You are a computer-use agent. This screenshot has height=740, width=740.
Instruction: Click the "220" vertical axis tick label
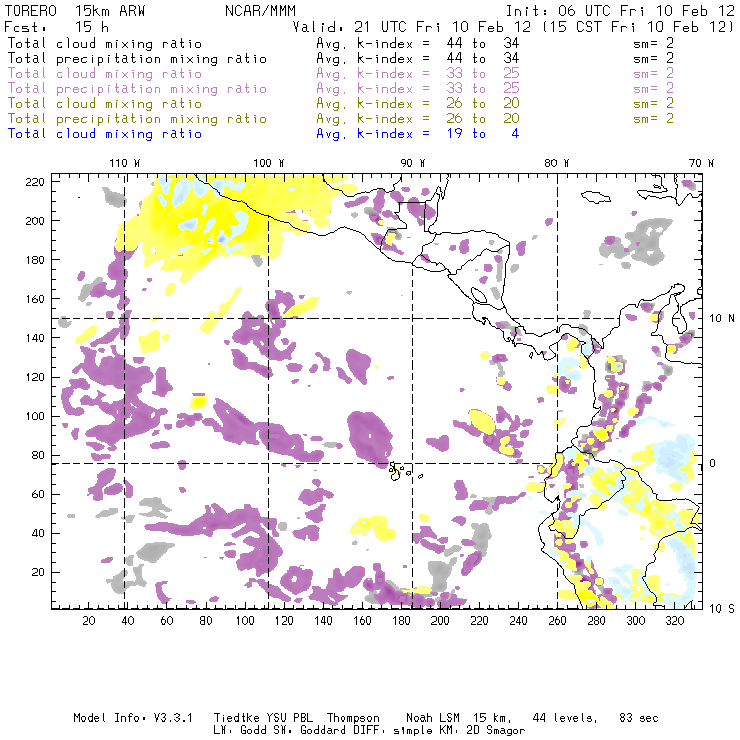pos(35,182)
